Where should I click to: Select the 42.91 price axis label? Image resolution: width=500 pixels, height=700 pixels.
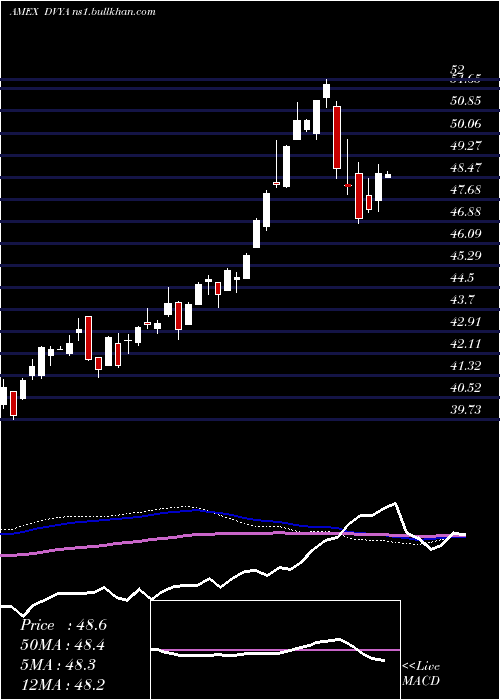[466, 322]
